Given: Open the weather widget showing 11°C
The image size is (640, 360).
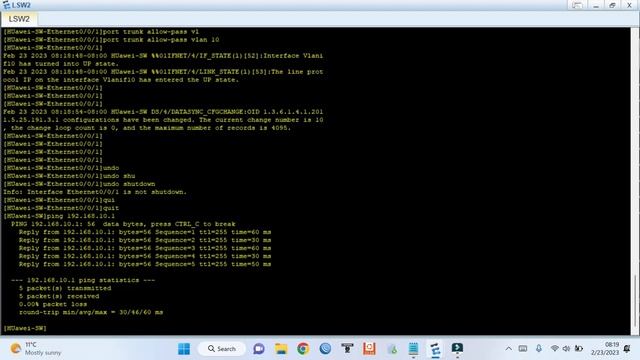Looking at the screenshot, I should (36, 349).
